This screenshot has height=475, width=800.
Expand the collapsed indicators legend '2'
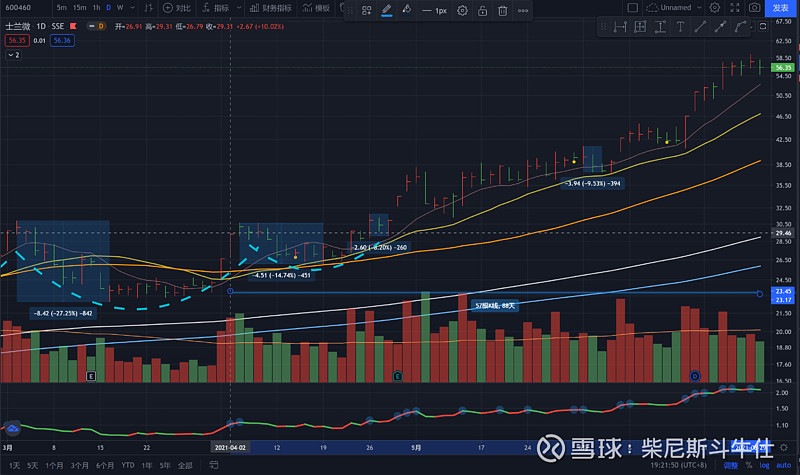coord(14,55)
